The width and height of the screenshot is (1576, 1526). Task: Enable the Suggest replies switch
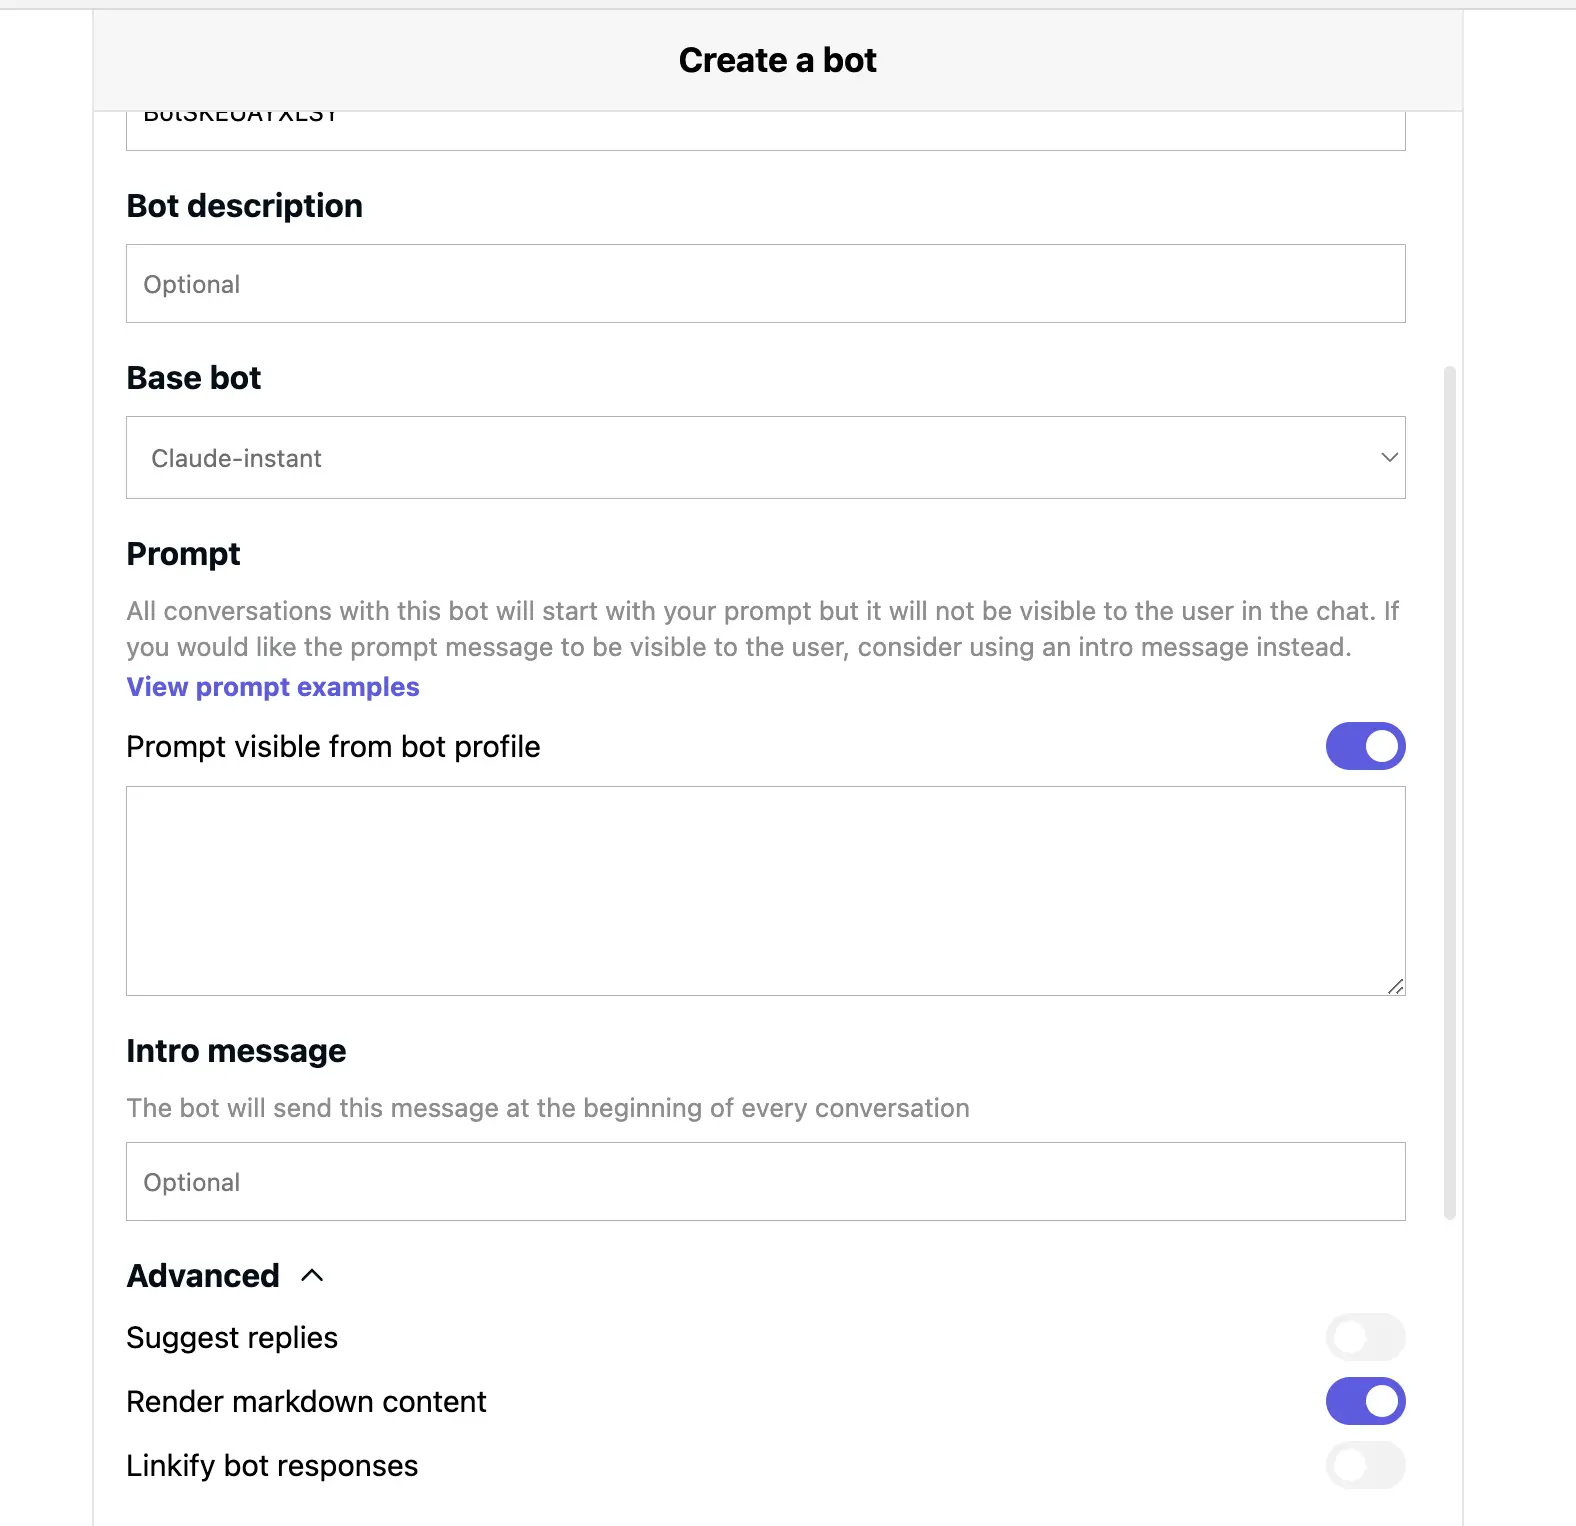[x=1365, y=1337]
